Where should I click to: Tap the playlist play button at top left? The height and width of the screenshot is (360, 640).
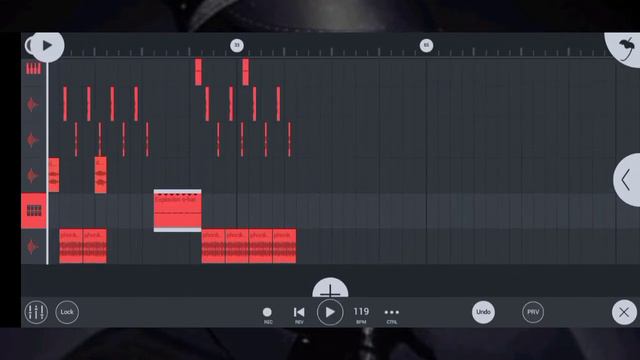[47, 46]
